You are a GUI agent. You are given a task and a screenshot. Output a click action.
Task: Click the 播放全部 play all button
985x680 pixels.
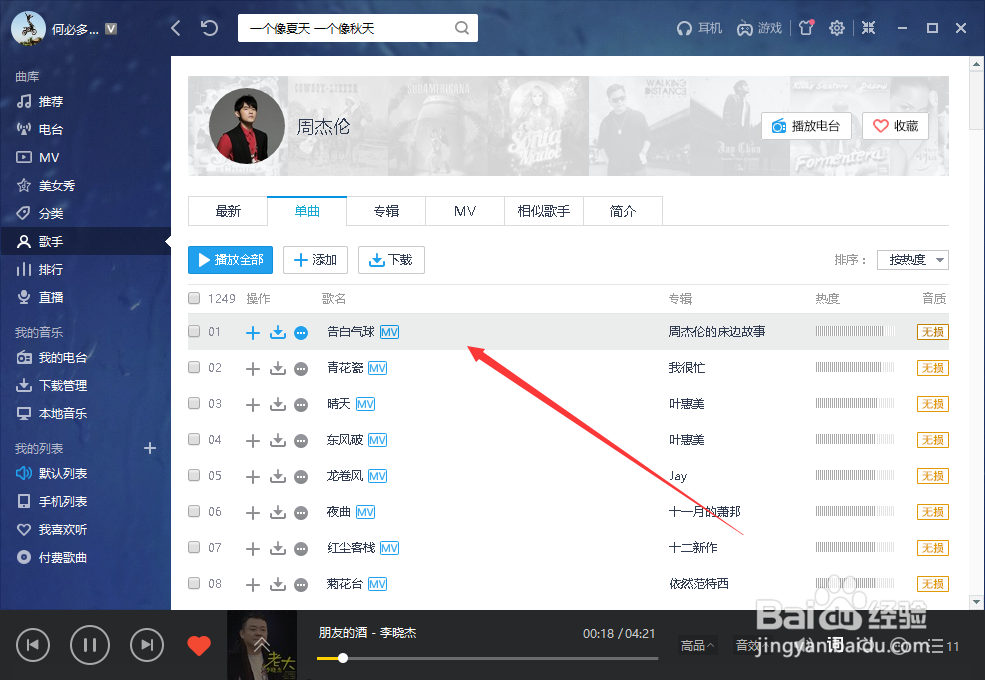click(230, 259)
